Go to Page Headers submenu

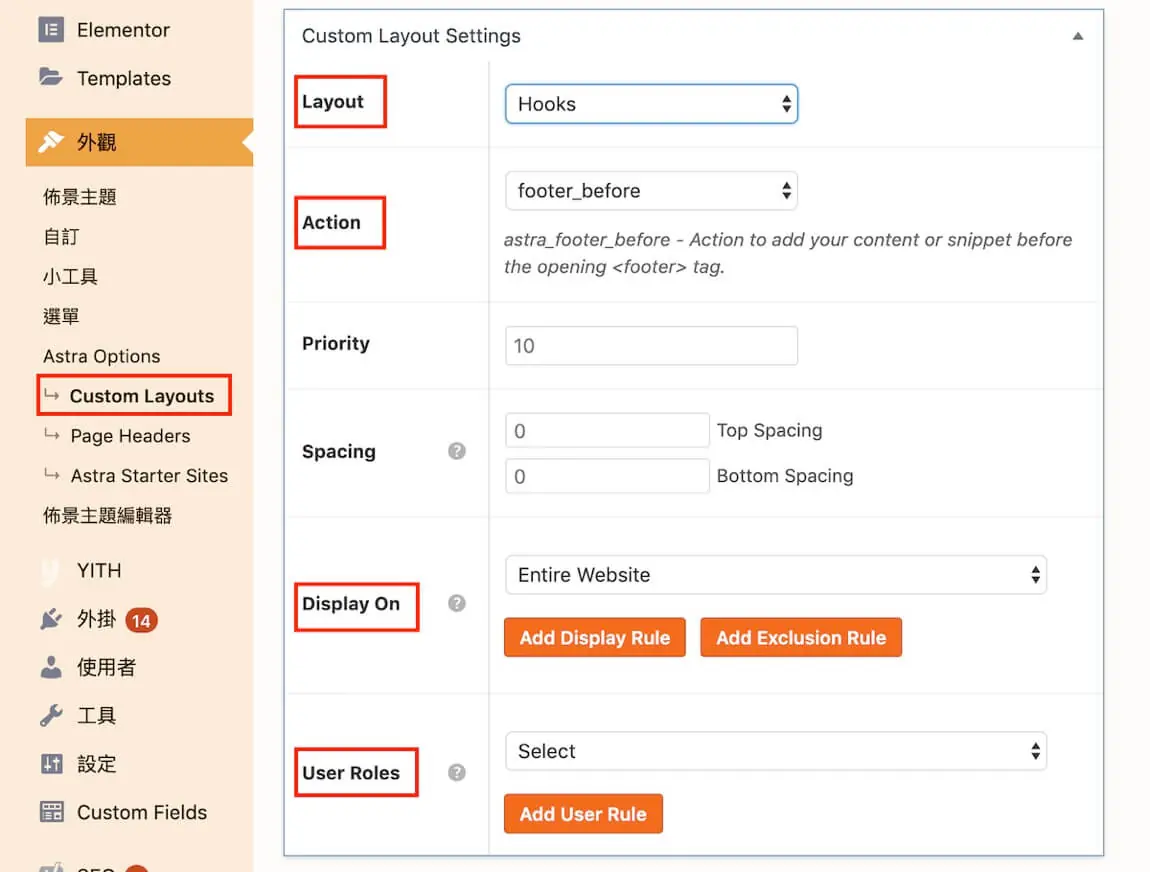131,436
